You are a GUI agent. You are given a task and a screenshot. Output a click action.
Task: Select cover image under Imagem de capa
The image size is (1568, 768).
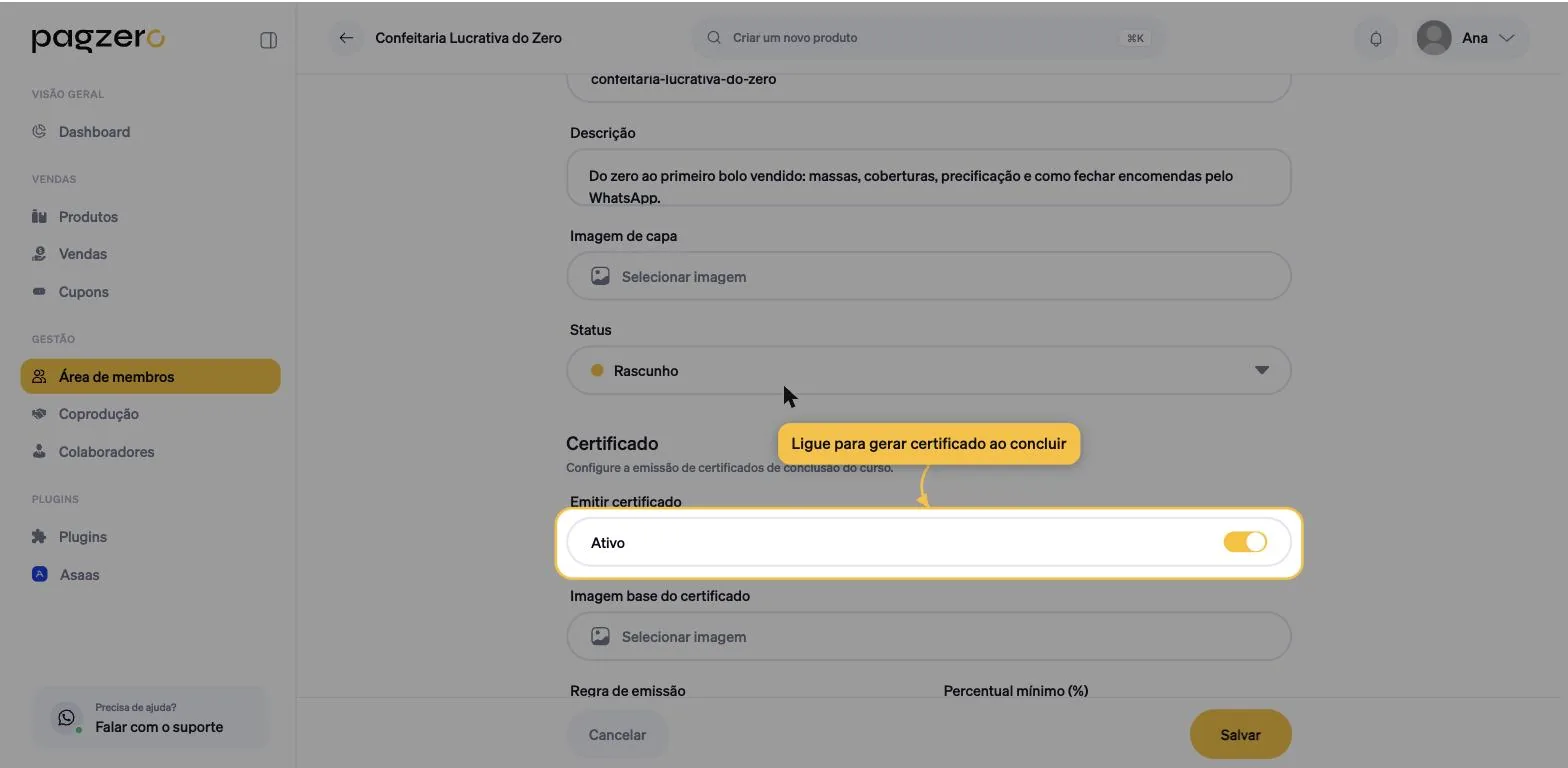click(x=928, y=276)
